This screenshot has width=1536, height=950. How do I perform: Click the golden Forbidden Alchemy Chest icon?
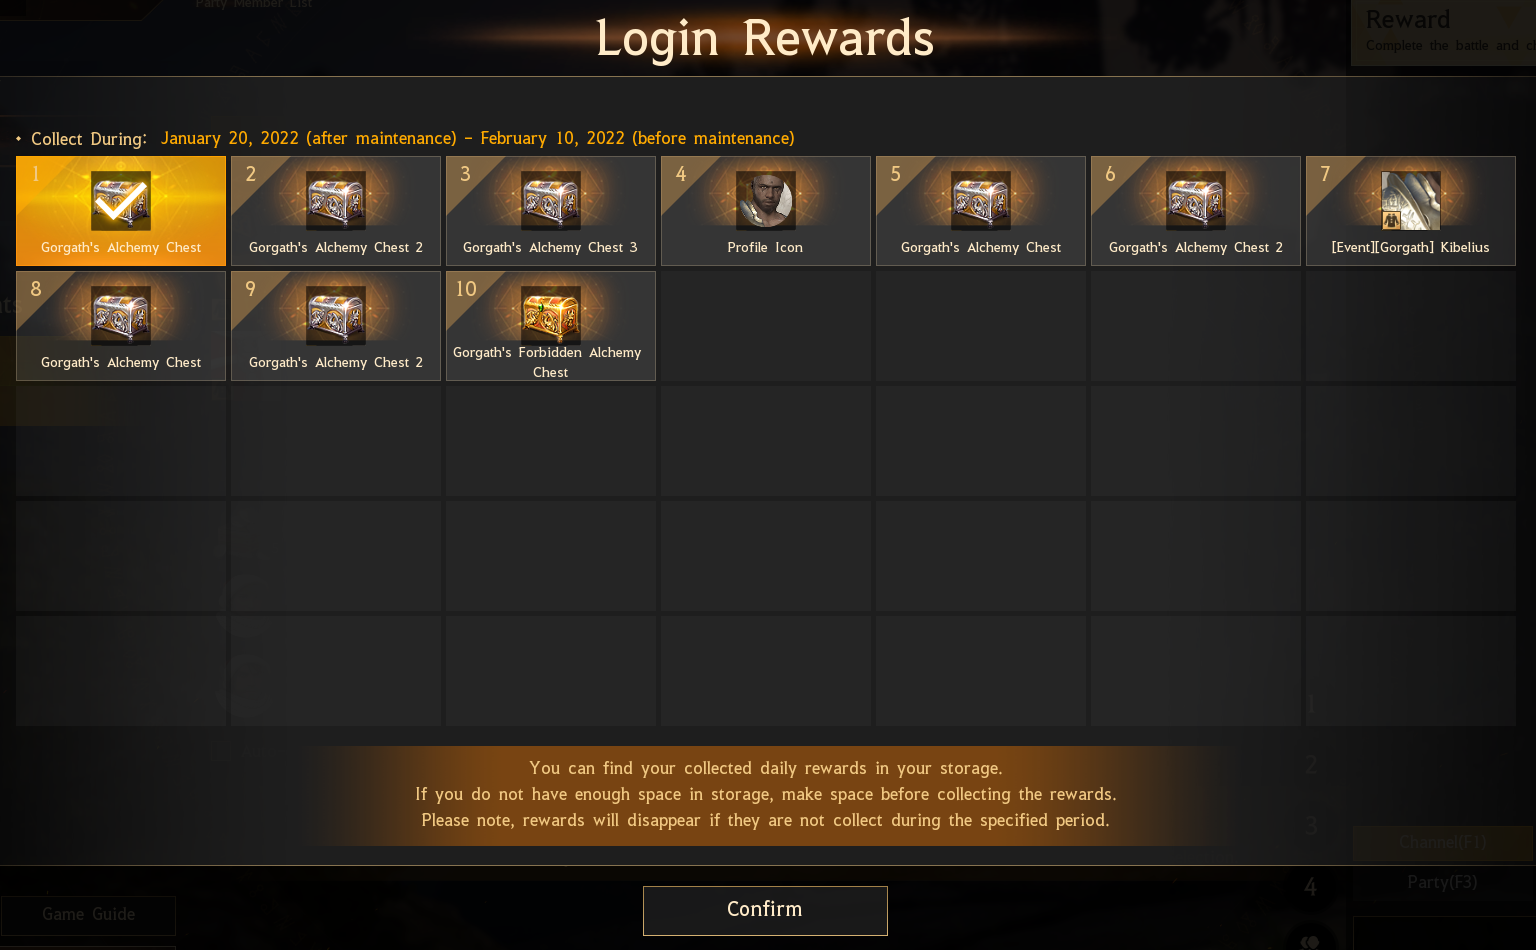click(551, 315)
